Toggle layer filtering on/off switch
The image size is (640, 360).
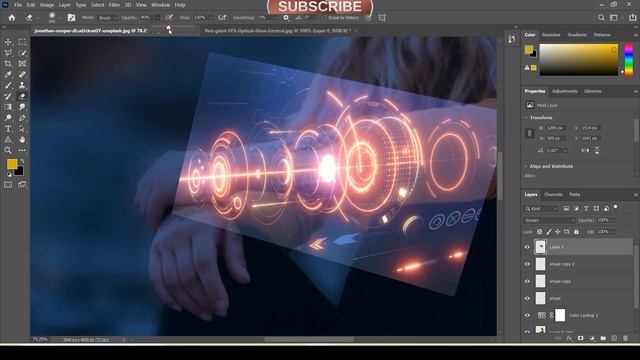point(616,207)
